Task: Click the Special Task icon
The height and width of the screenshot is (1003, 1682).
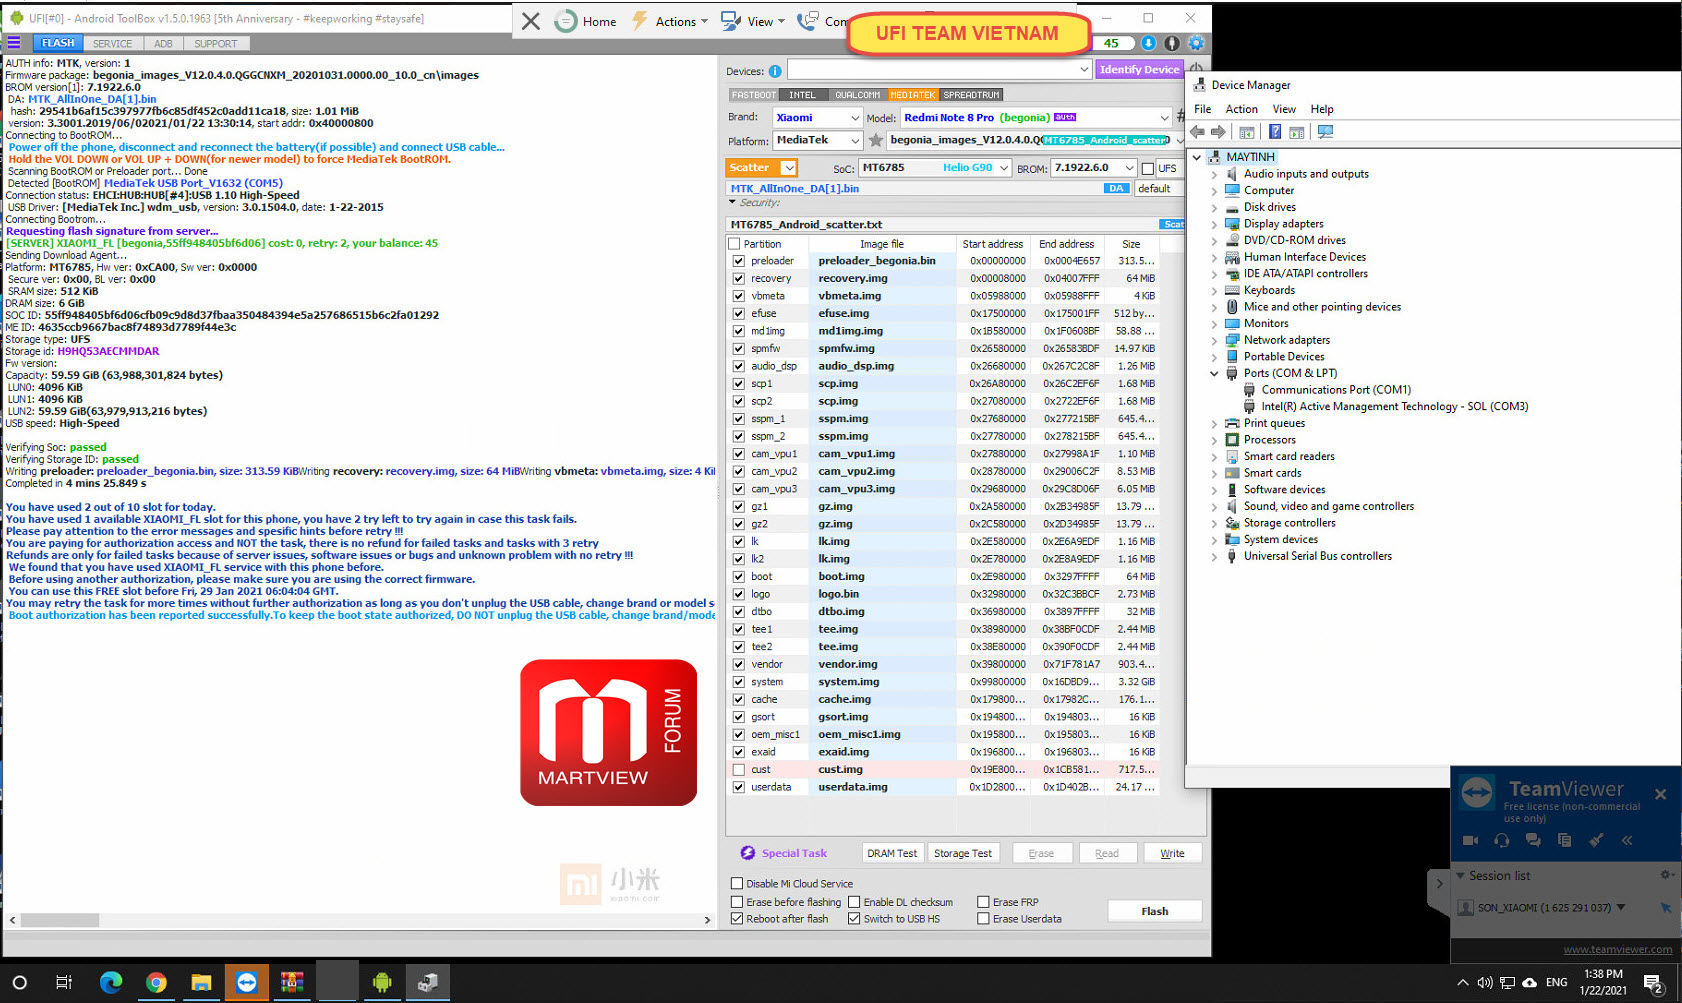Action: click(x=747, y=853)
